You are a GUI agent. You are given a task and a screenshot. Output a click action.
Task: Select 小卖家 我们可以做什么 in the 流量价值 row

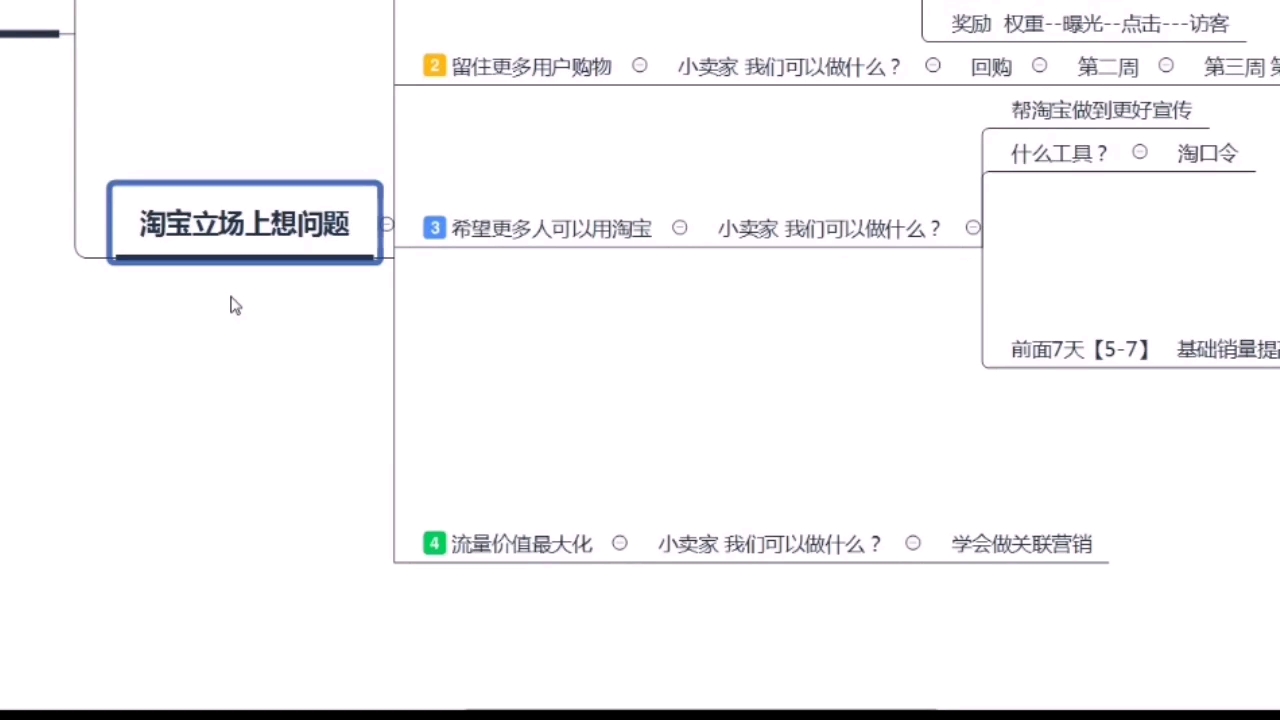coord(769,544)
